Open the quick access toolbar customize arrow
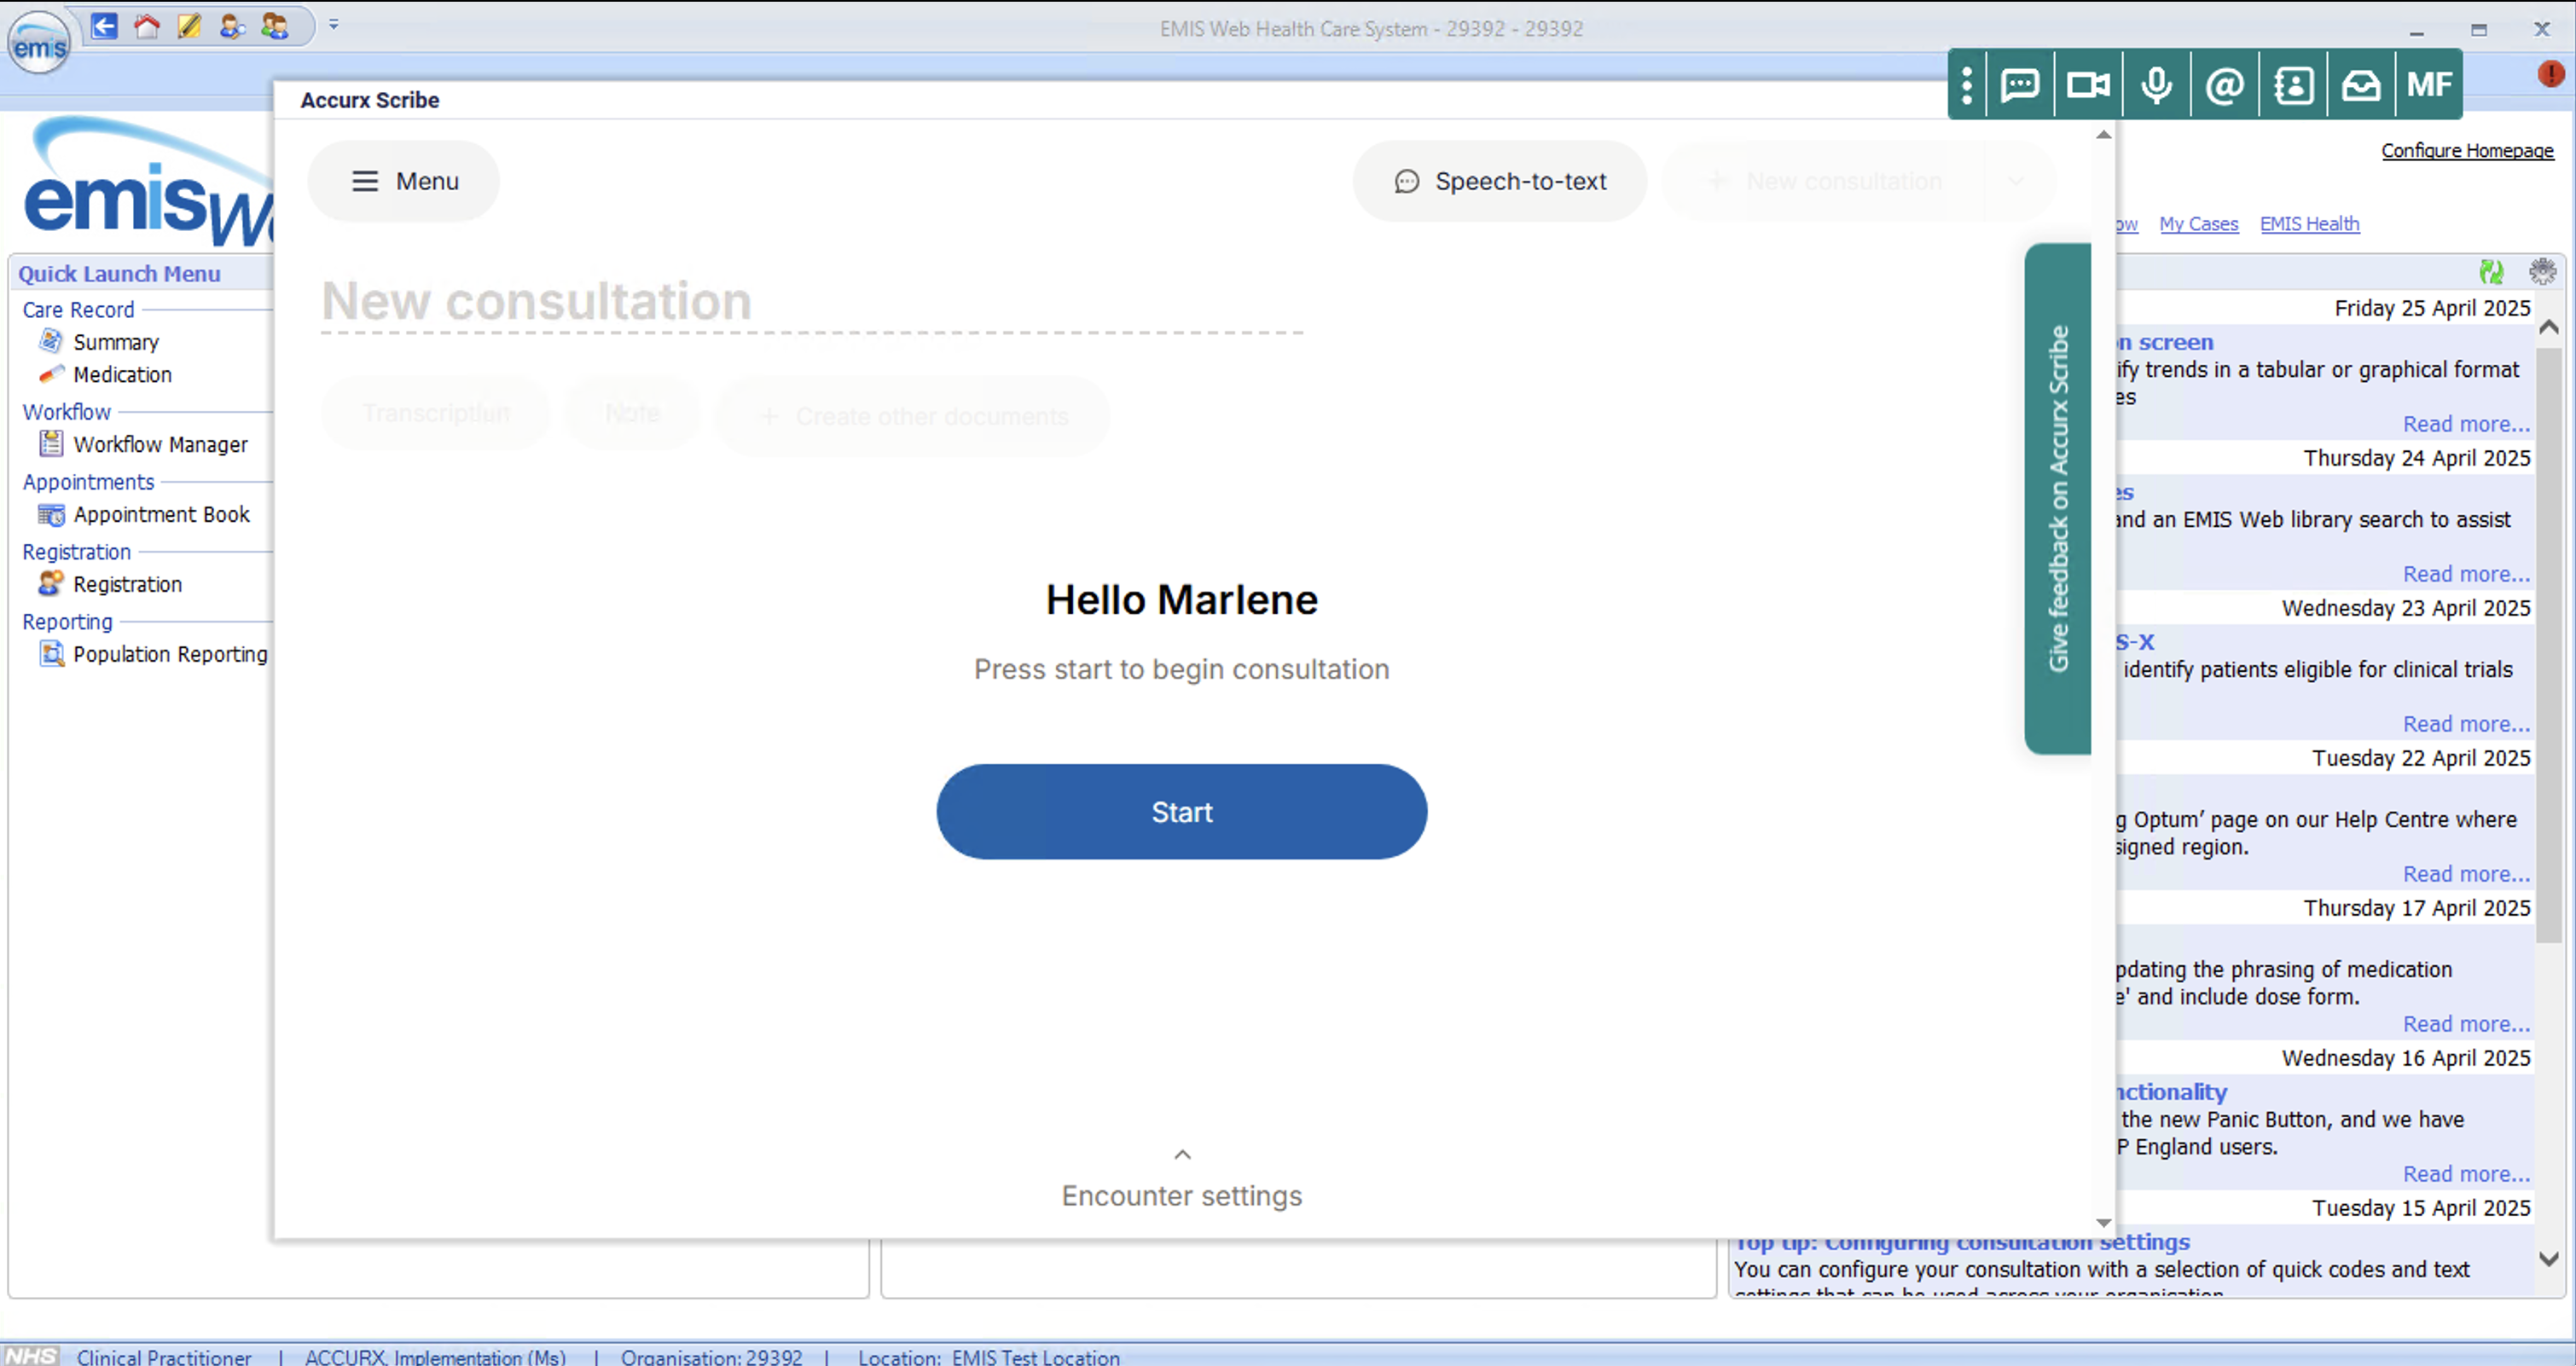This screenshot has width=2576, height=1366. click(x=334, y=25)
